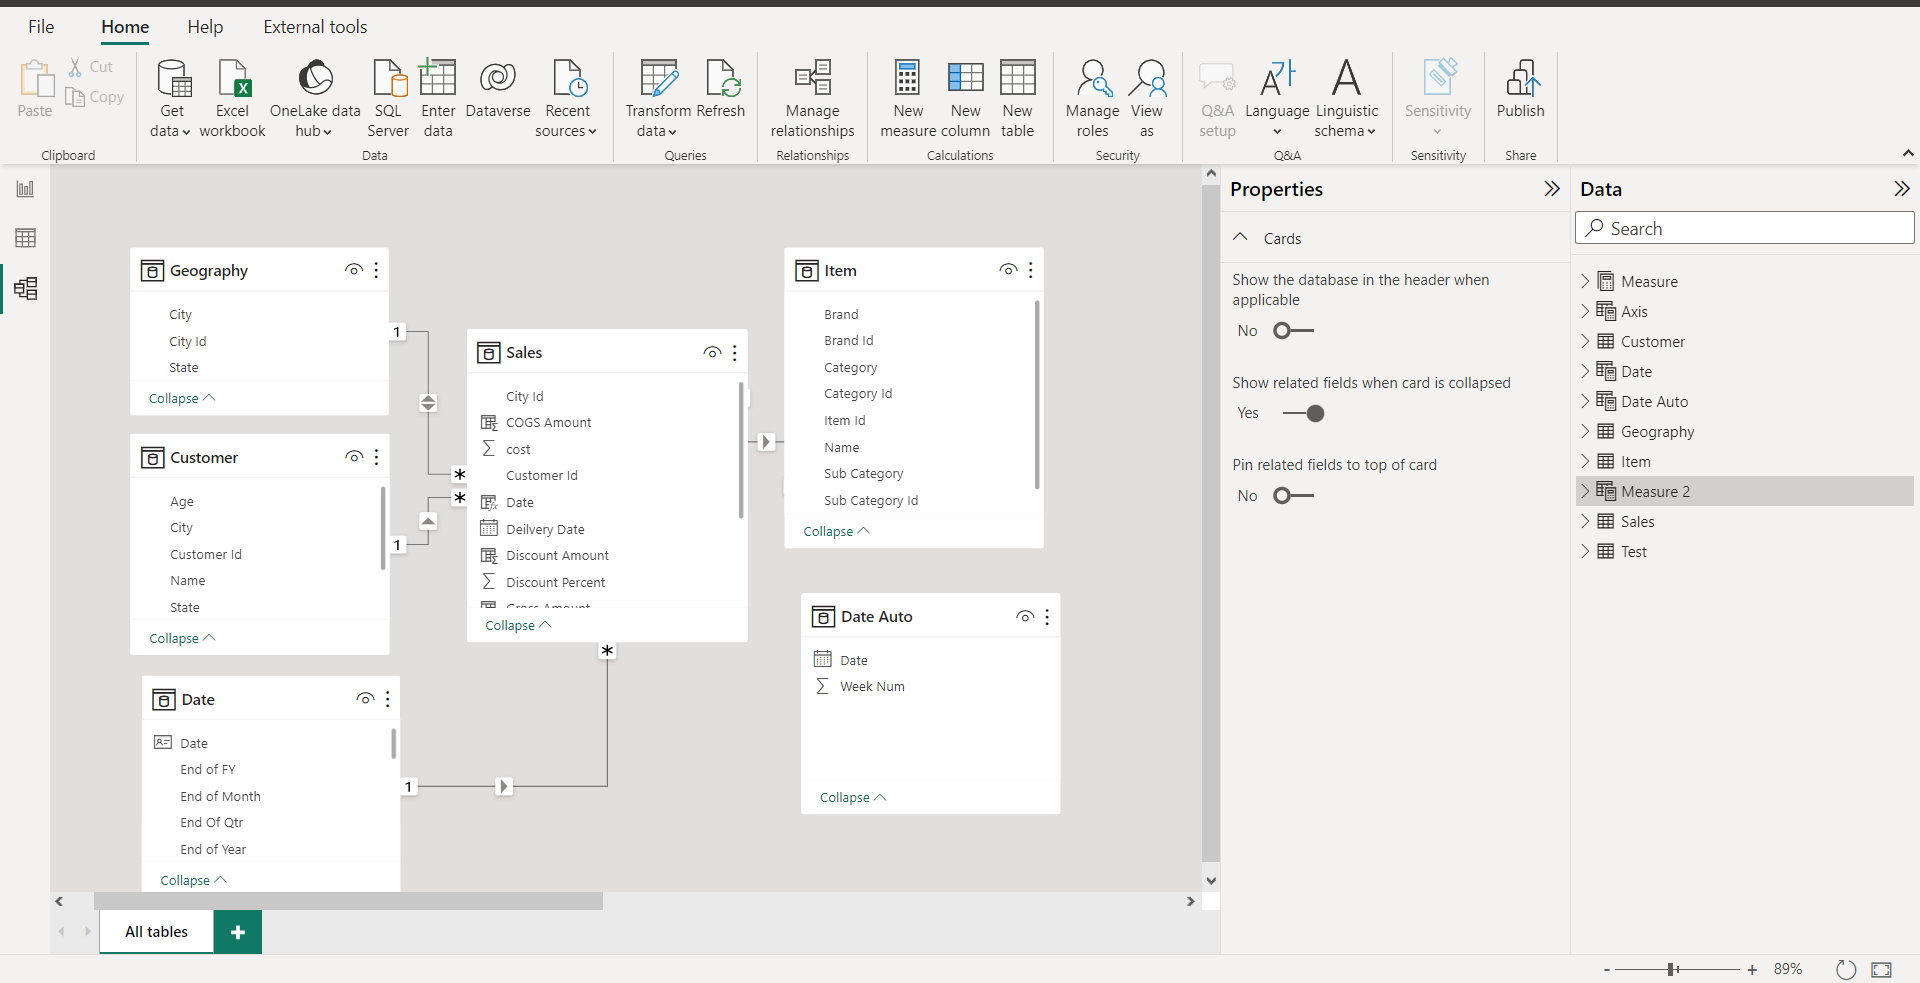Collapse the Sales table card
The image size is (1920, 983).
pos(518,626)
